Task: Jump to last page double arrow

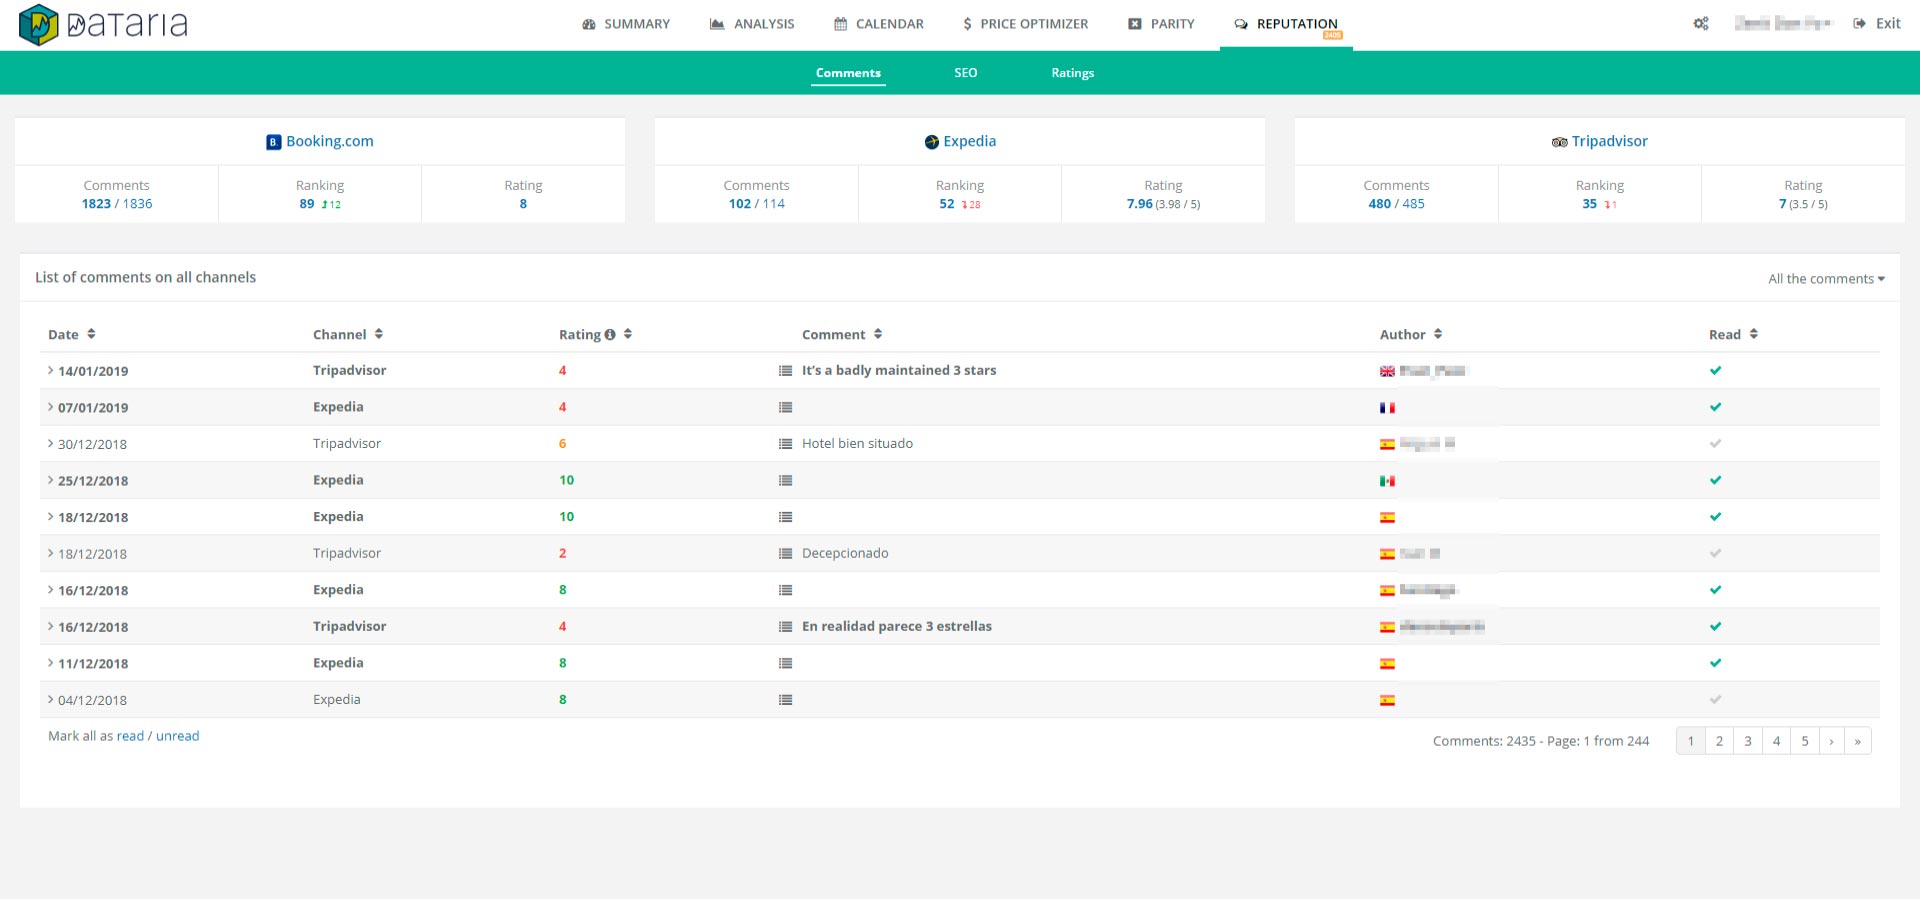Action: pos(1858,741)
